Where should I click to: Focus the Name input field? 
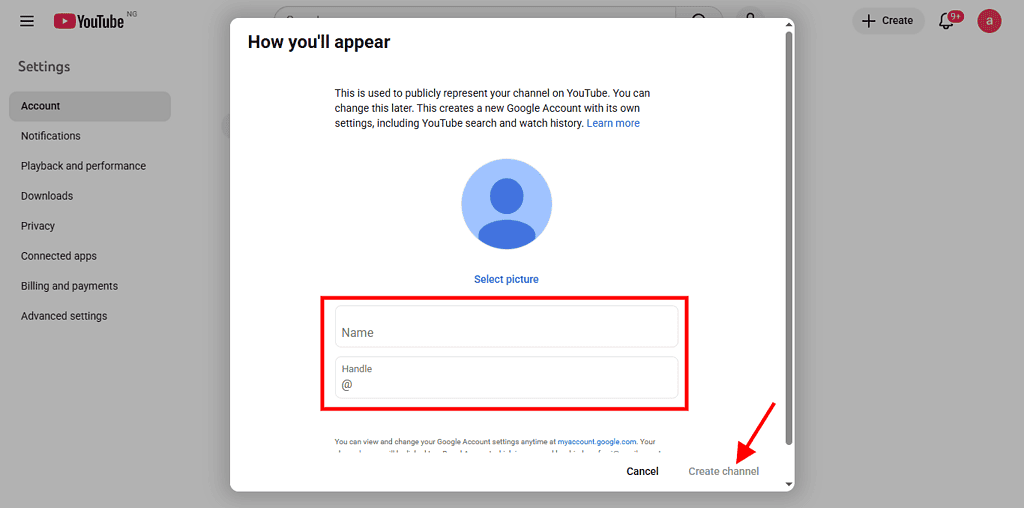506,326
